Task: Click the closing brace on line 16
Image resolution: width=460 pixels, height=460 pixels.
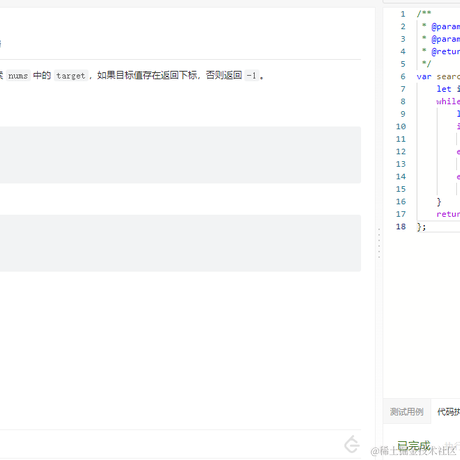Action: point(439,202)
